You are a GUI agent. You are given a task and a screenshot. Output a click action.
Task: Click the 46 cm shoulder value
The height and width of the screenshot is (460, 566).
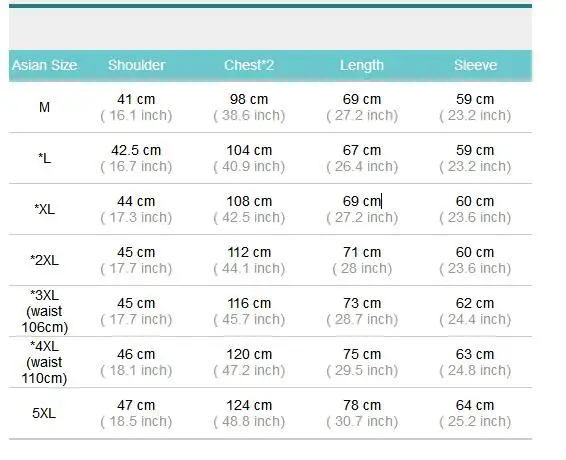[x=136, y=354]
